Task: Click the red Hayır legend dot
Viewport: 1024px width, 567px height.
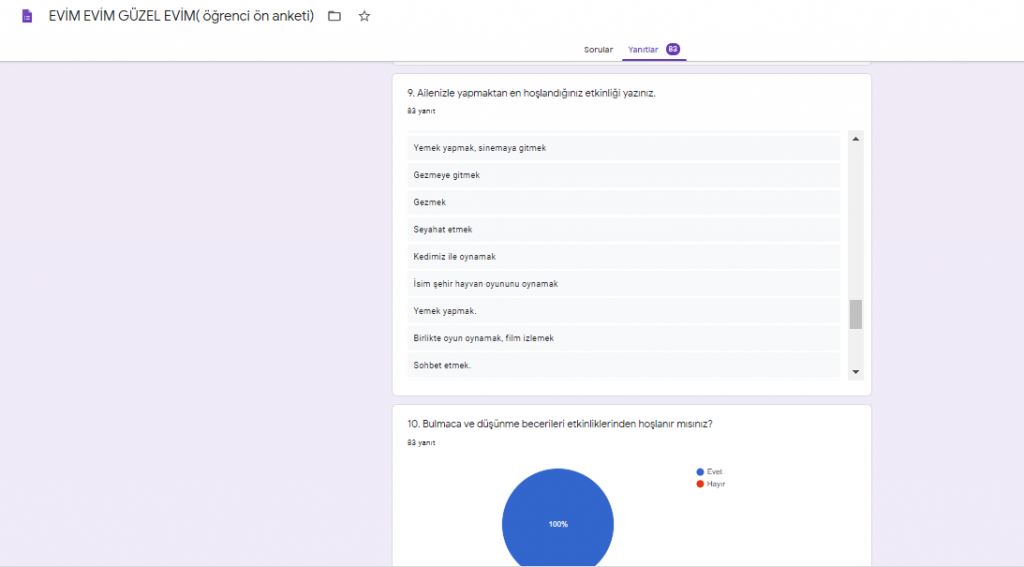Action: 699,483
